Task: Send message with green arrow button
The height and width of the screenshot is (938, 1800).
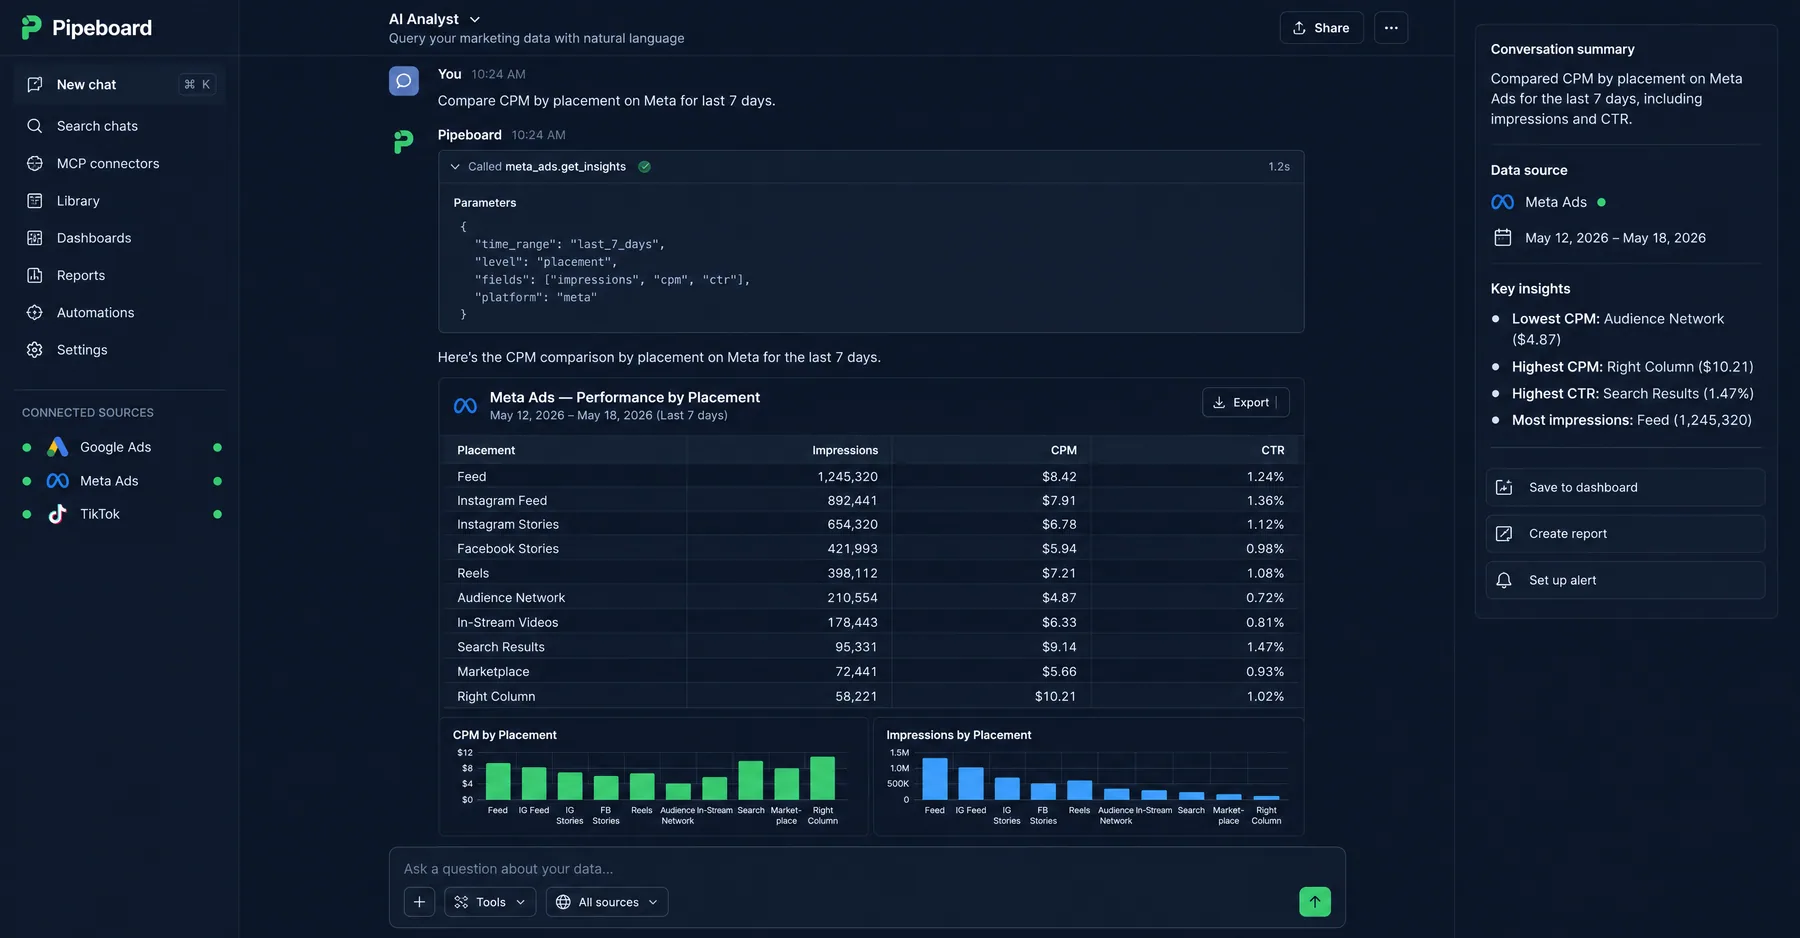Action: click(1315, 902)
